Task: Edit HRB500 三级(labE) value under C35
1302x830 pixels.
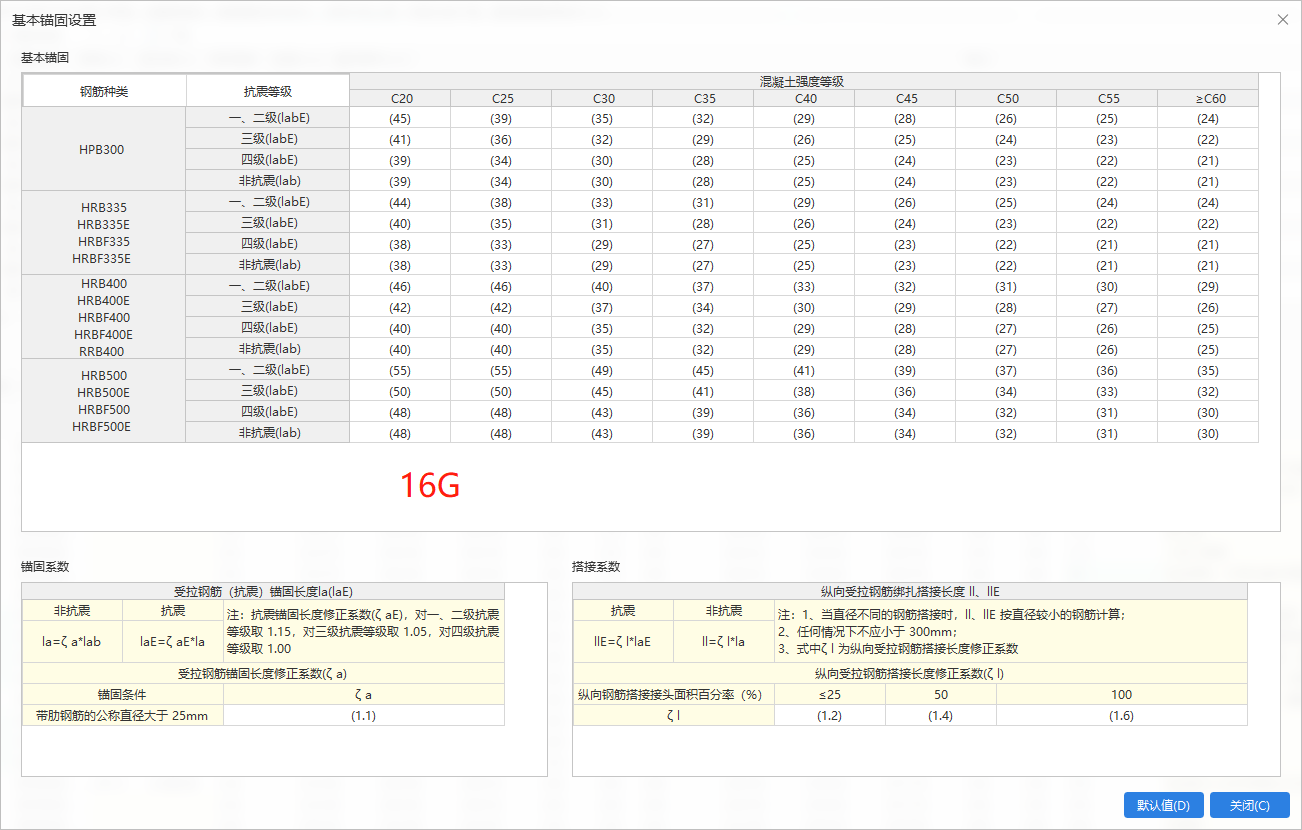Action: click(704, 391)
